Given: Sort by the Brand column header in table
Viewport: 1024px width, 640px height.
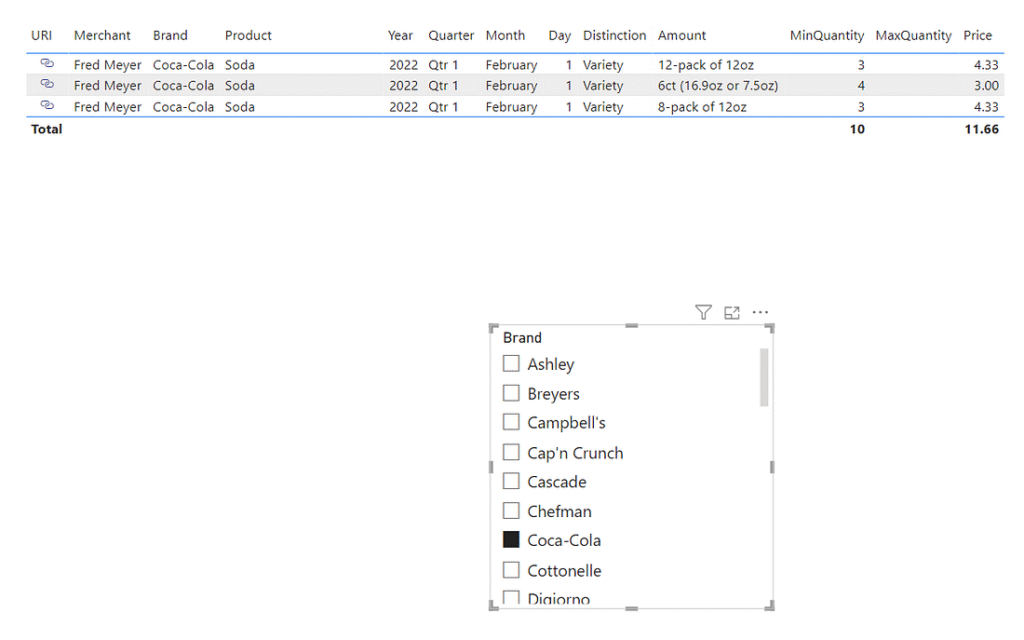Looking at the screenshot, I should (170, 35).
